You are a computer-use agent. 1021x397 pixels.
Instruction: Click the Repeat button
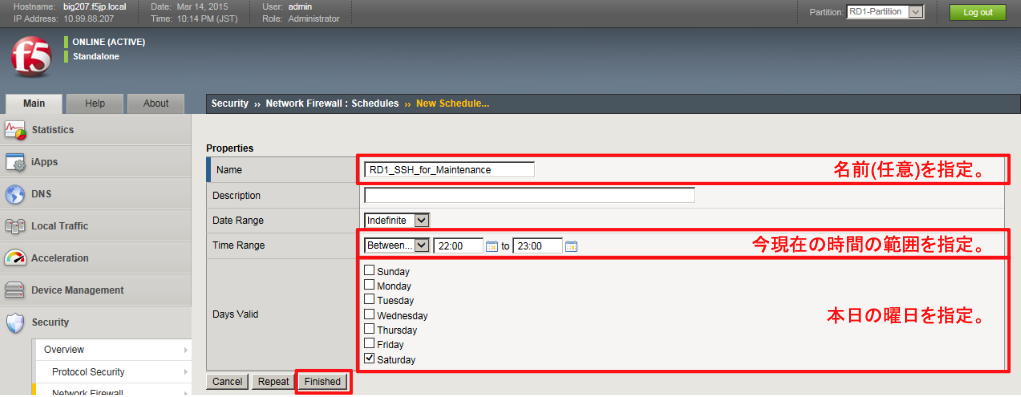(273, 382)
